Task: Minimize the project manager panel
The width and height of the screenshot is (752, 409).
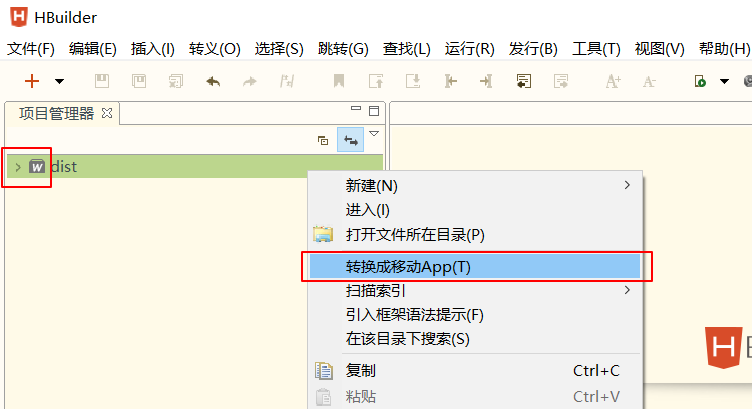Action: tap(356, 108)
